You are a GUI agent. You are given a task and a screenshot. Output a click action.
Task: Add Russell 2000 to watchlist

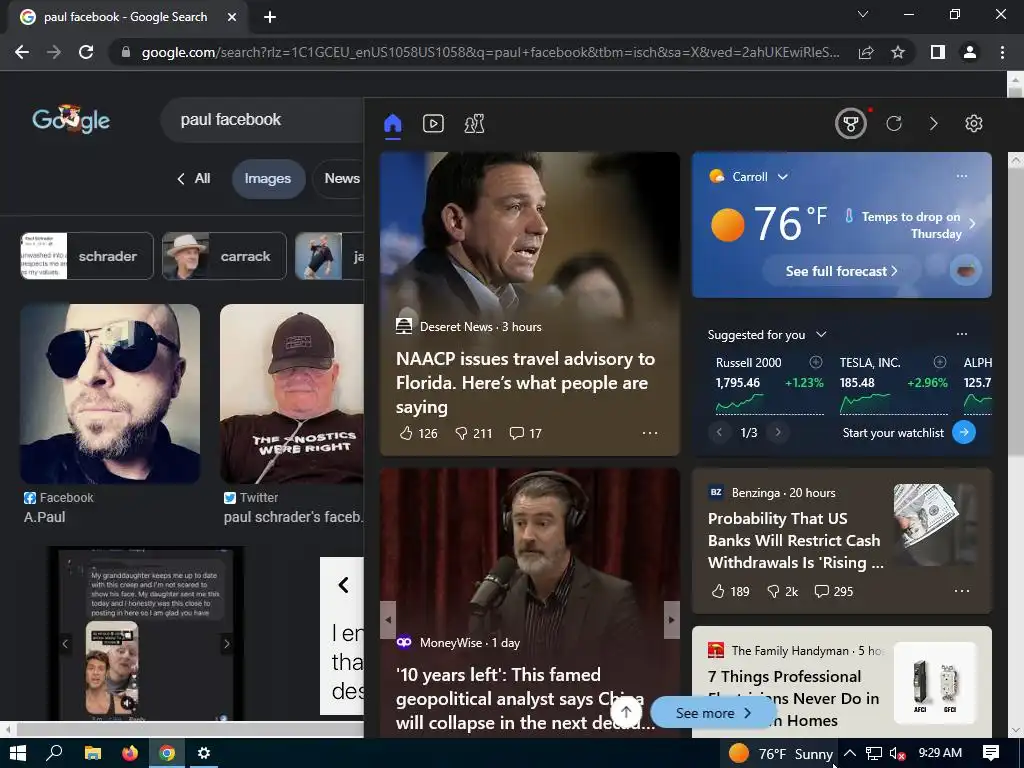pos(816,362)
